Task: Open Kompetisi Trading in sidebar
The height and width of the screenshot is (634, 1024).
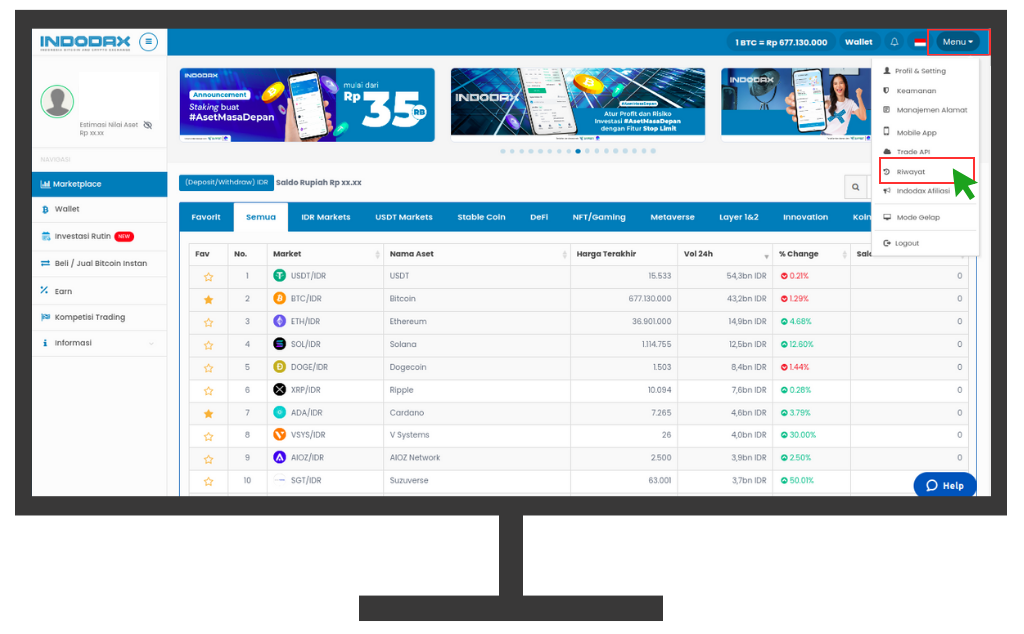Action: tap(99, 317)
